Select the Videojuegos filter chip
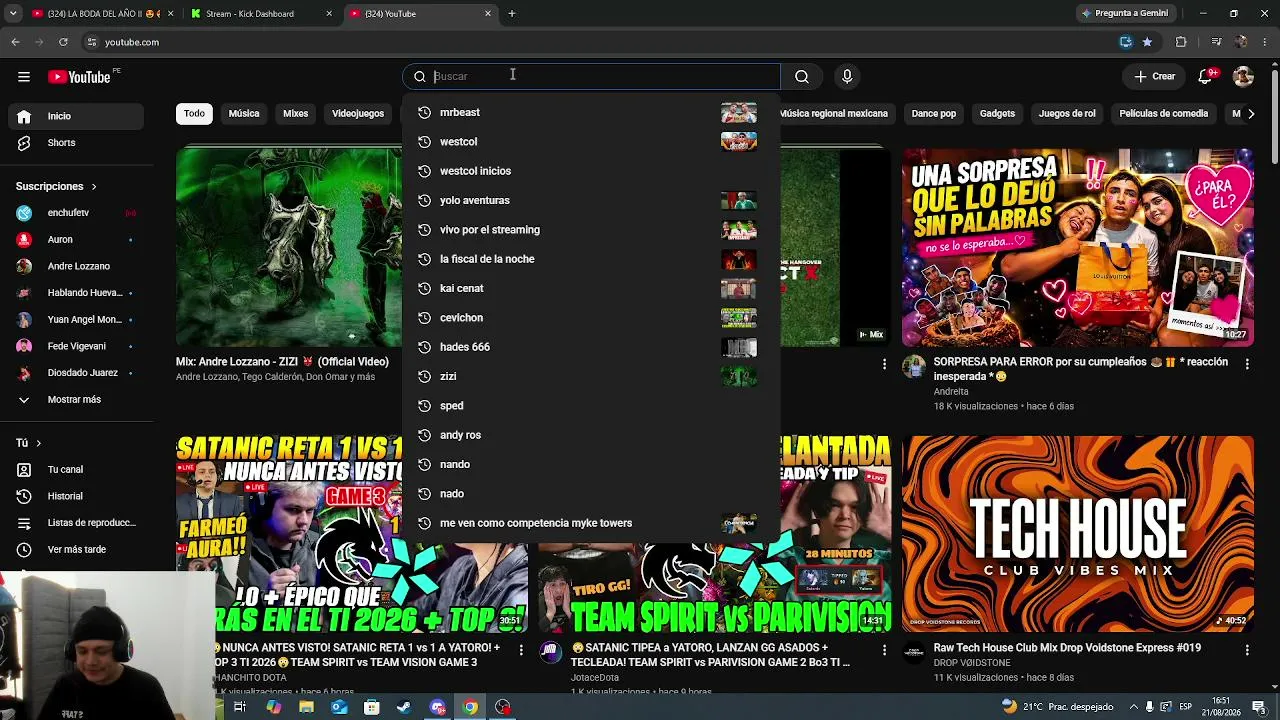The height and width of the screenshot is (720, 1280). click(358, 114)
